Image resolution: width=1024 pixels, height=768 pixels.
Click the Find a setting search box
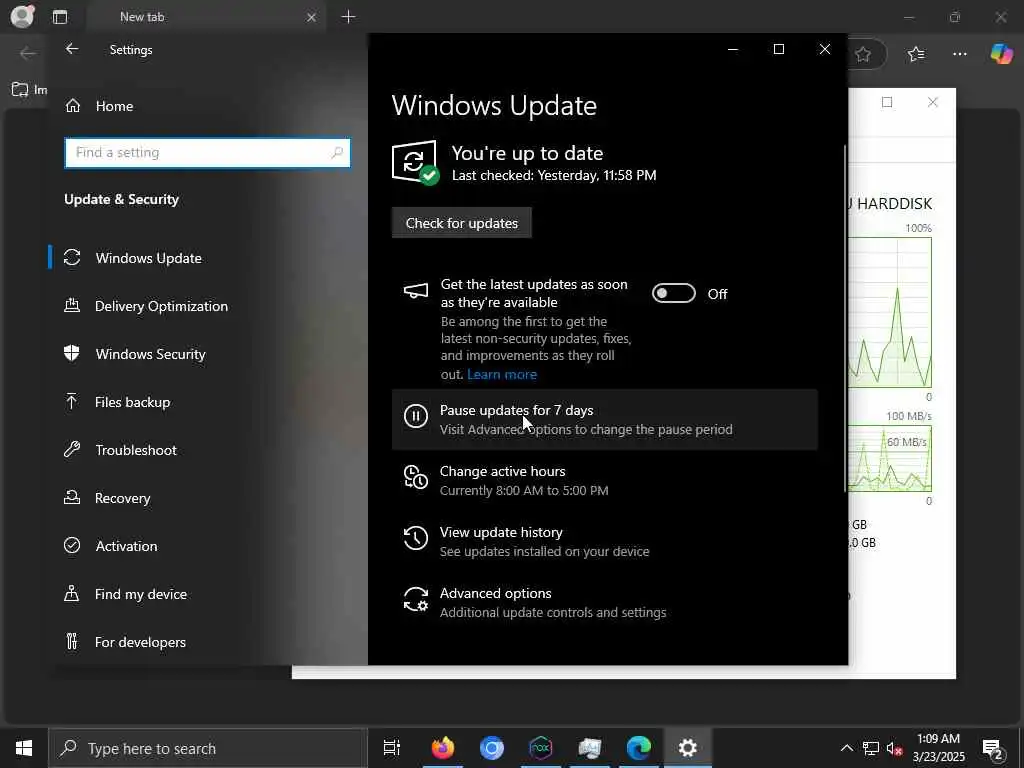(x=207, y=153)
